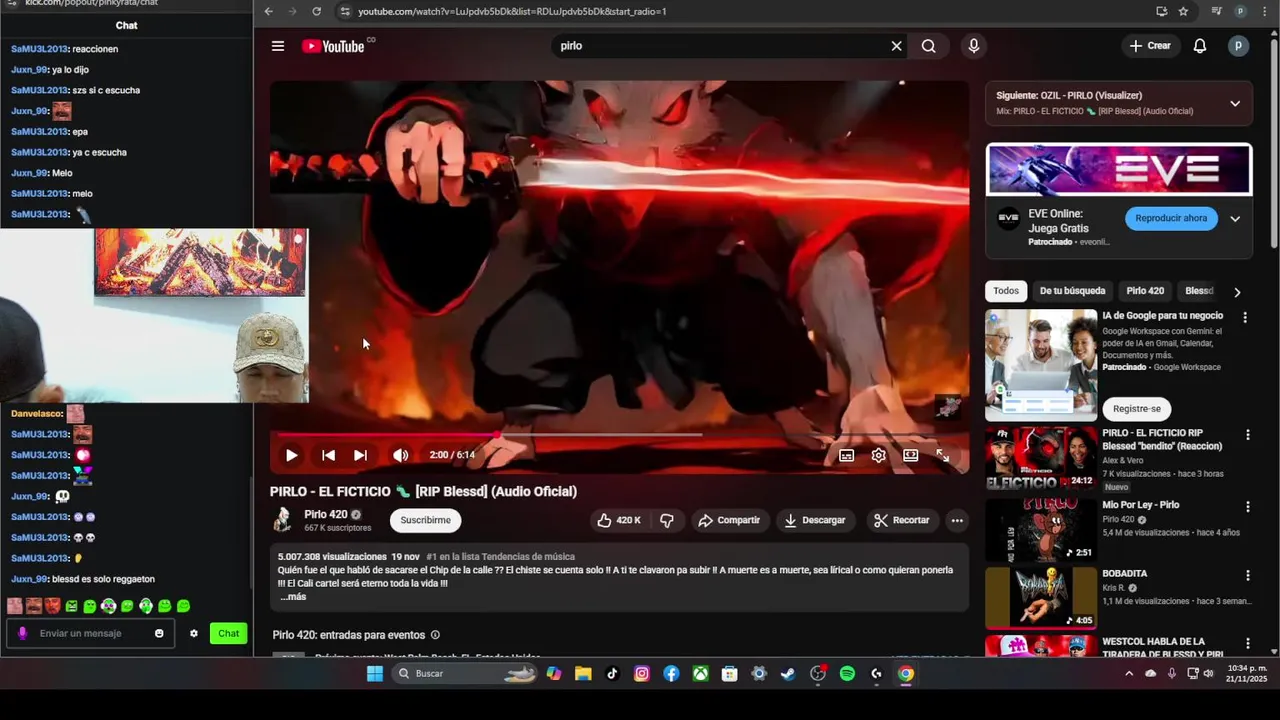Share the video via Compartir
1280x720 pixels.
729,520
